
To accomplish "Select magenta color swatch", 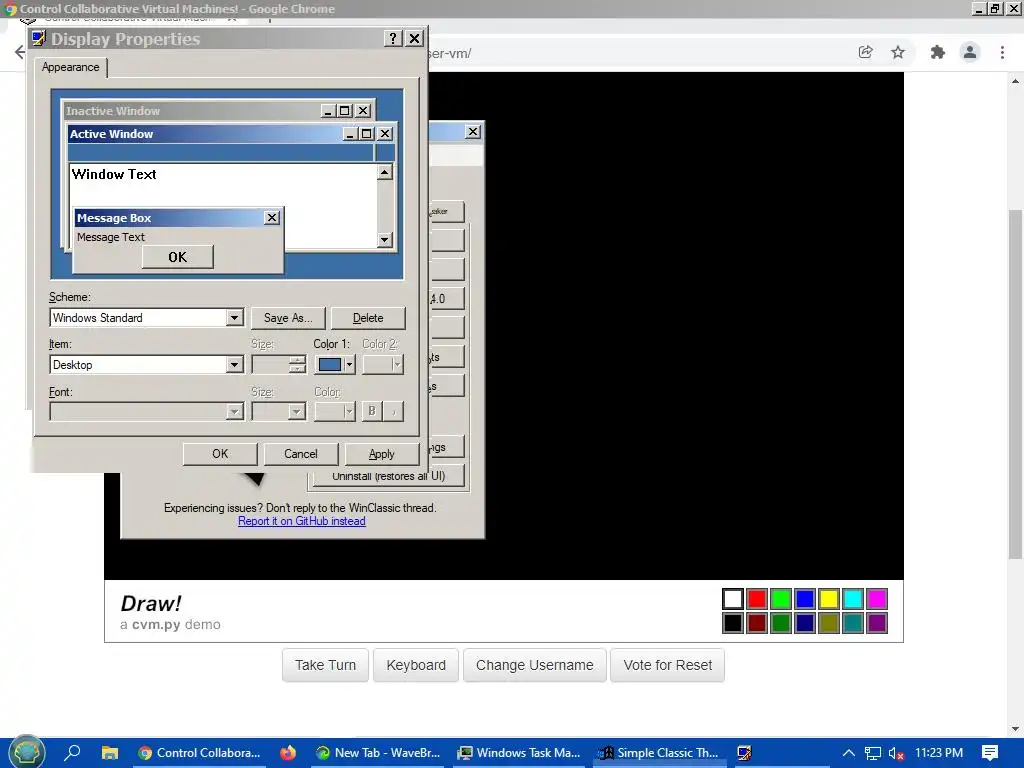I will (x=876, y=598).
